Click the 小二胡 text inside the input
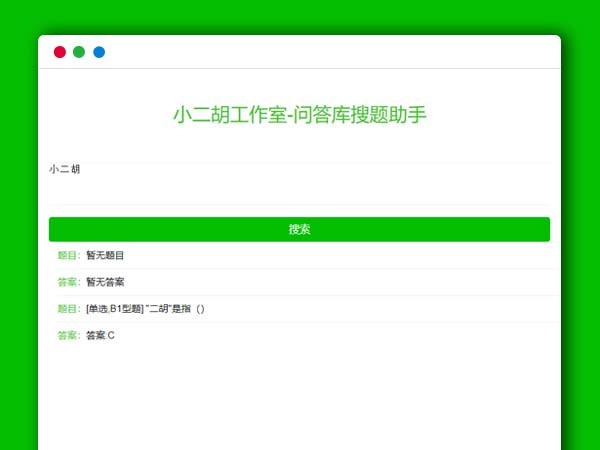This screenshot has height=450, width=600. pos(65,170)
